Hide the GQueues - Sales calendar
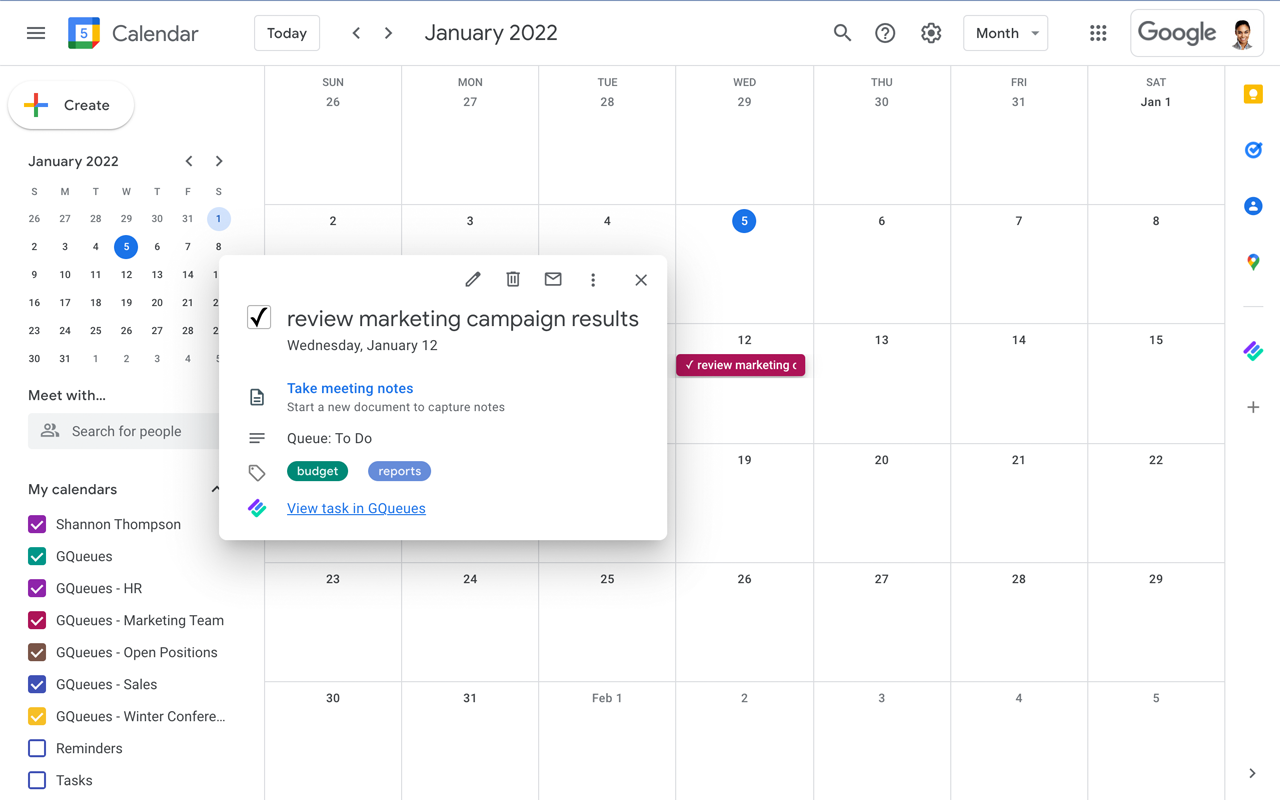The height and width of the screenshot is (800, 1280). [37, 684]
